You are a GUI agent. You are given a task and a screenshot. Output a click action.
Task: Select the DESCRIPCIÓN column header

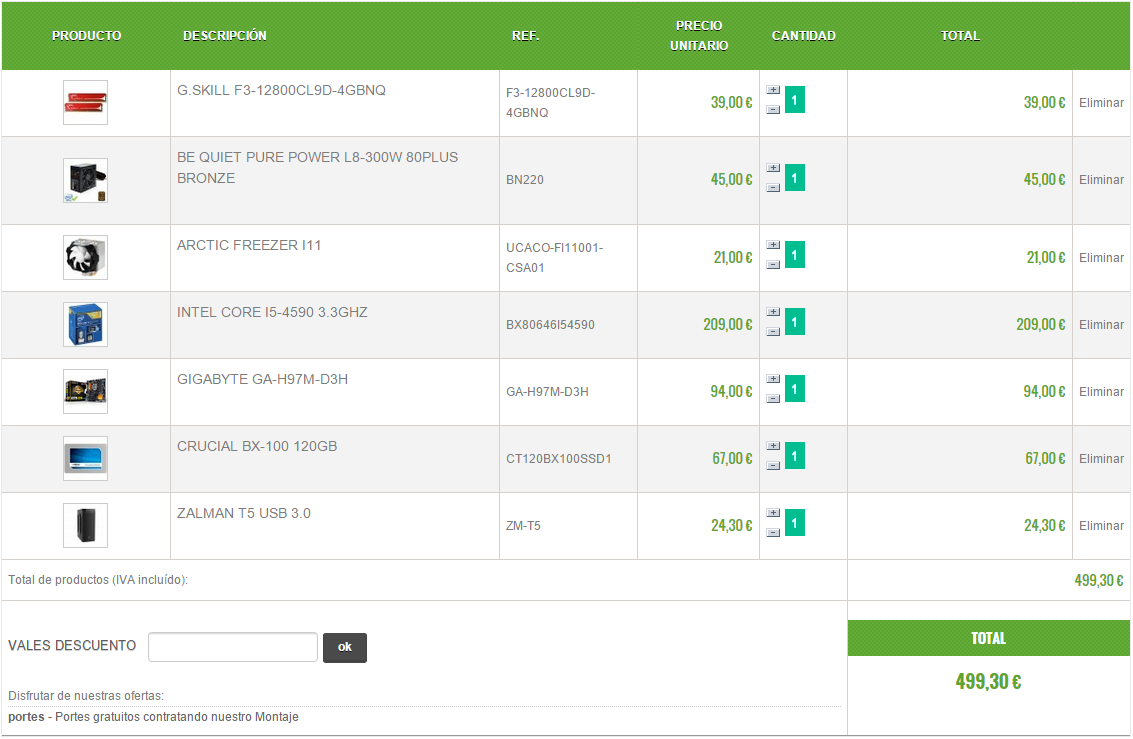(x=225, y=35)
